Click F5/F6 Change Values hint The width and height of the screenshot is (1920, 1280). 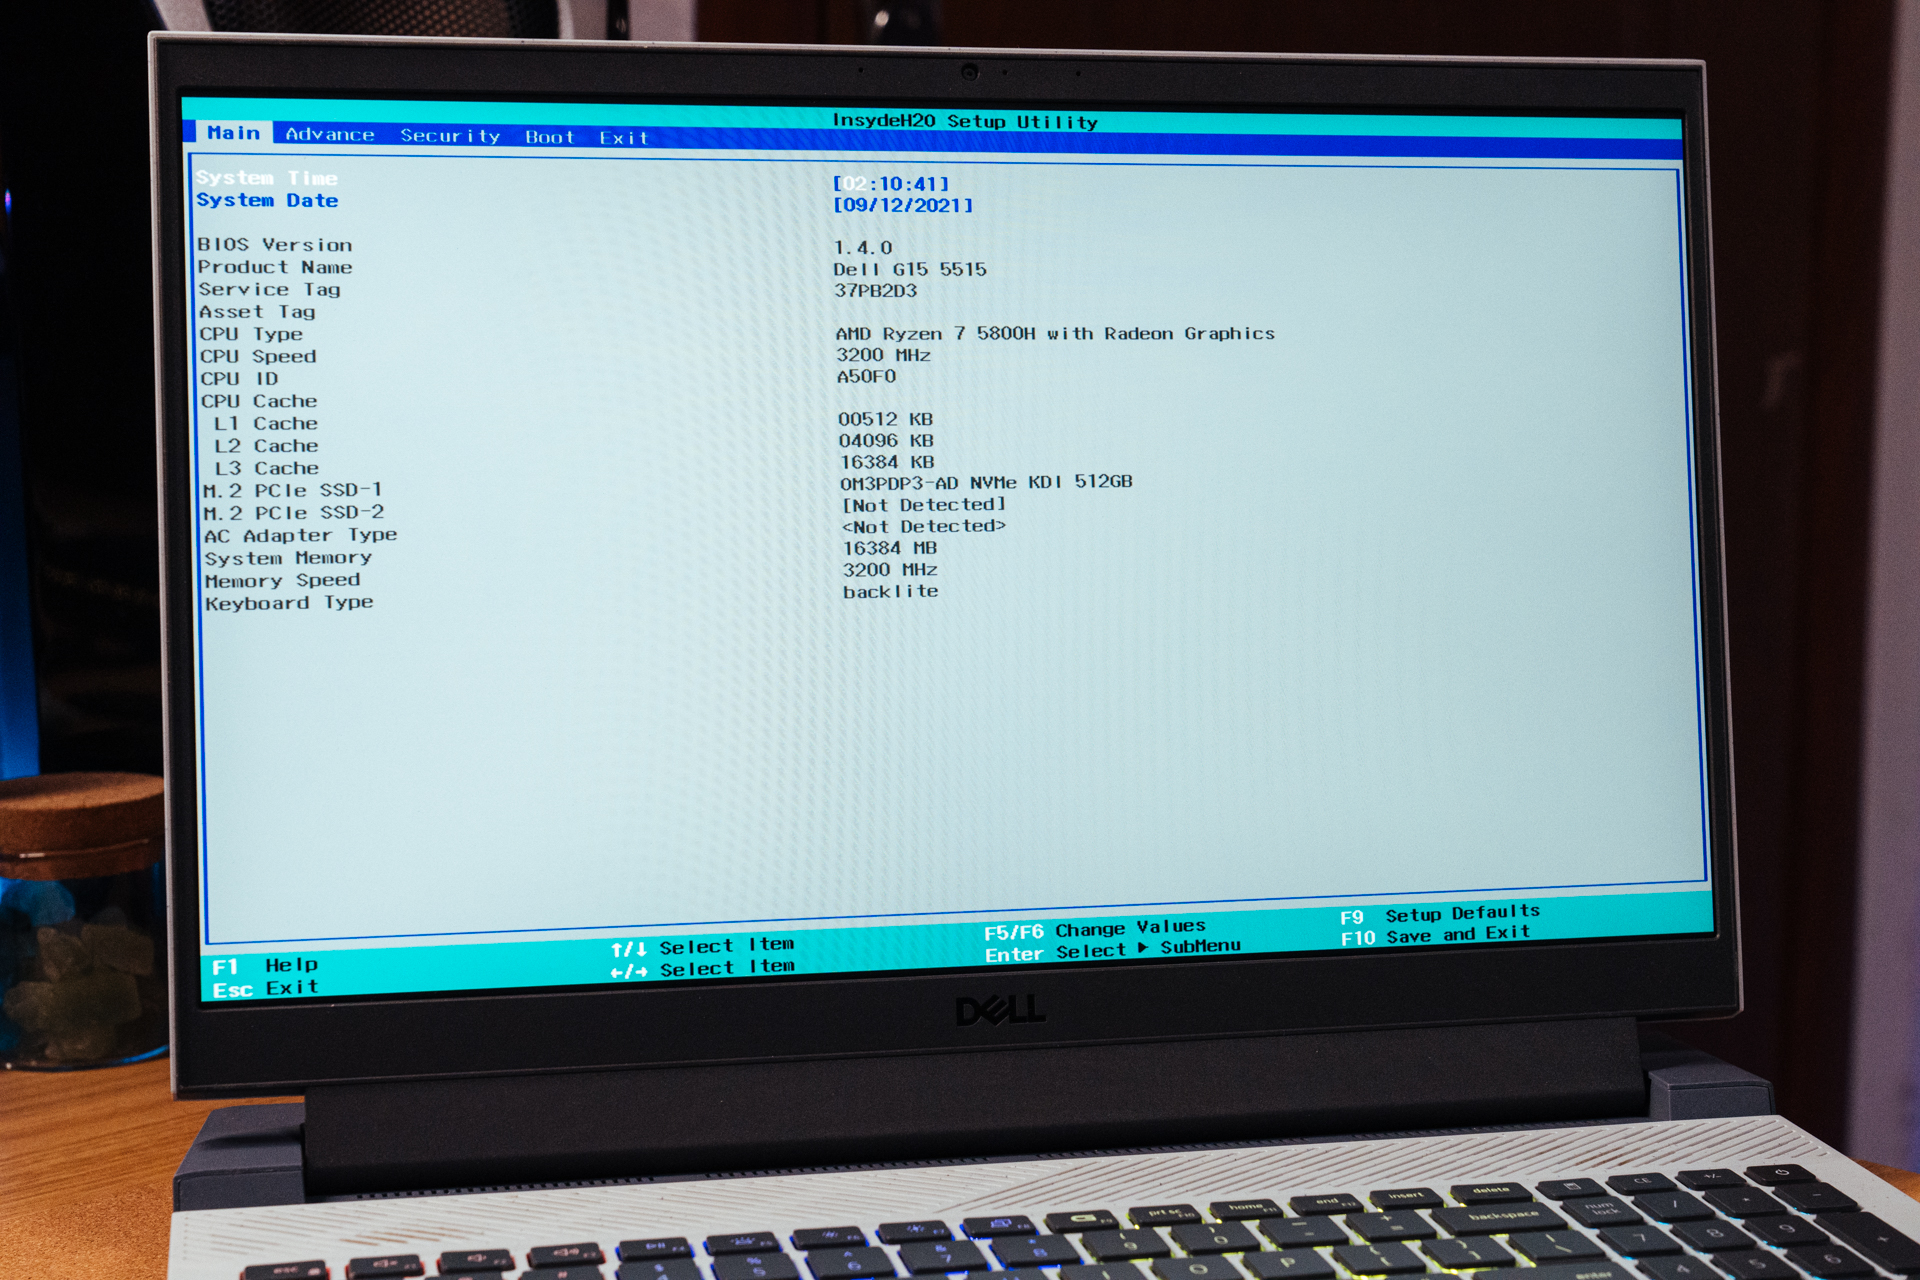click(1094, 929)
